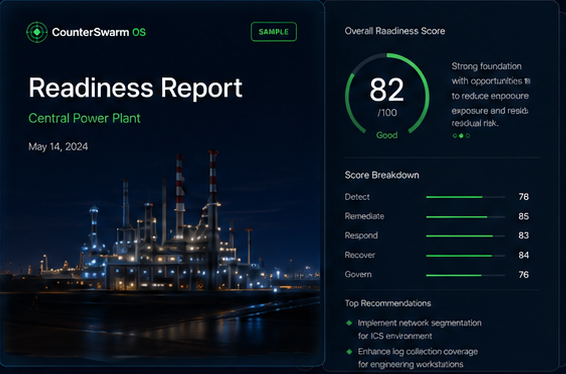Click the Recover score value 84
This screenshot has width=566, height=374.
tap(523, 255)
